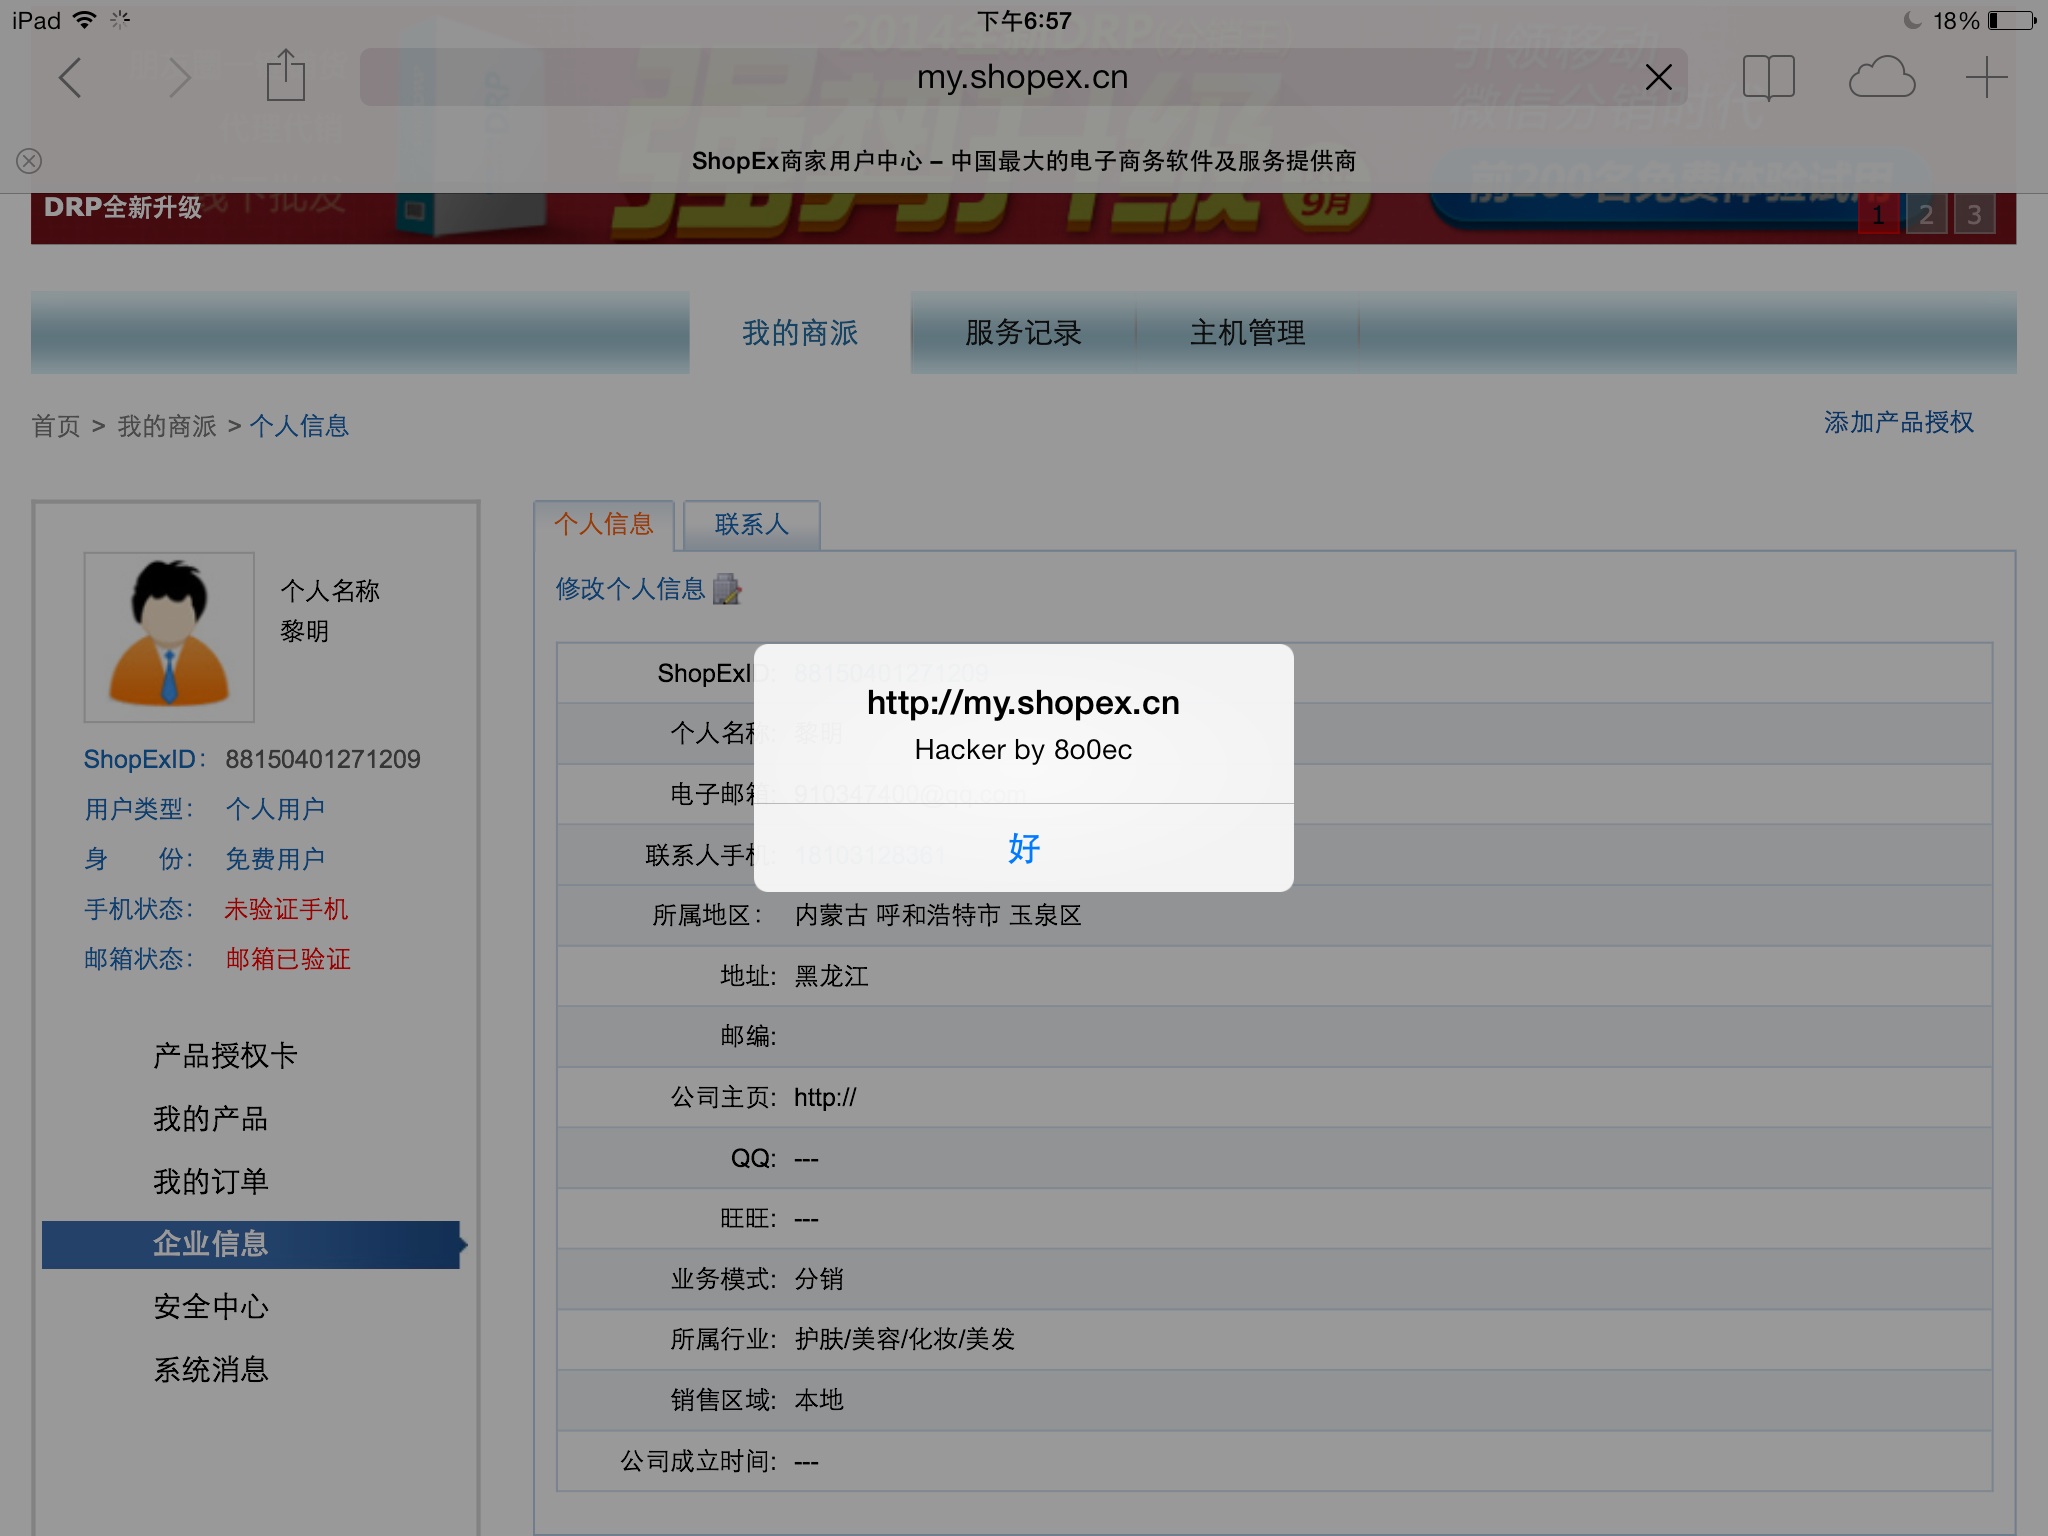Open the 我的商派 navigation tab
This screenshot has width=2048, height=1536.
(800, 333)
